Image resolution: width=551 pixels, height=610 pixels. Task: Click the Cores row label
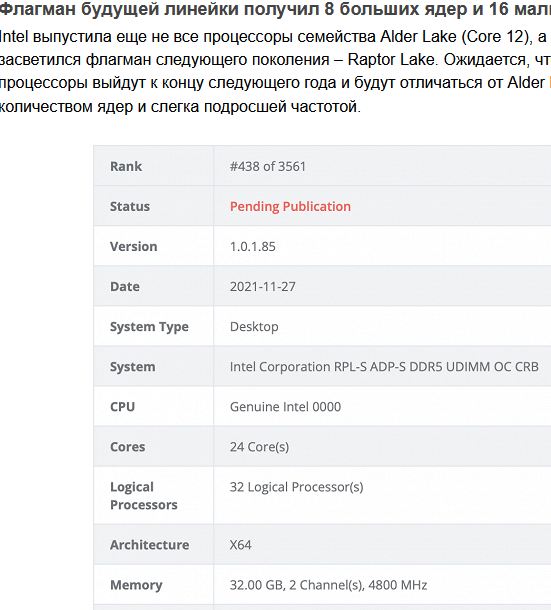127,447
